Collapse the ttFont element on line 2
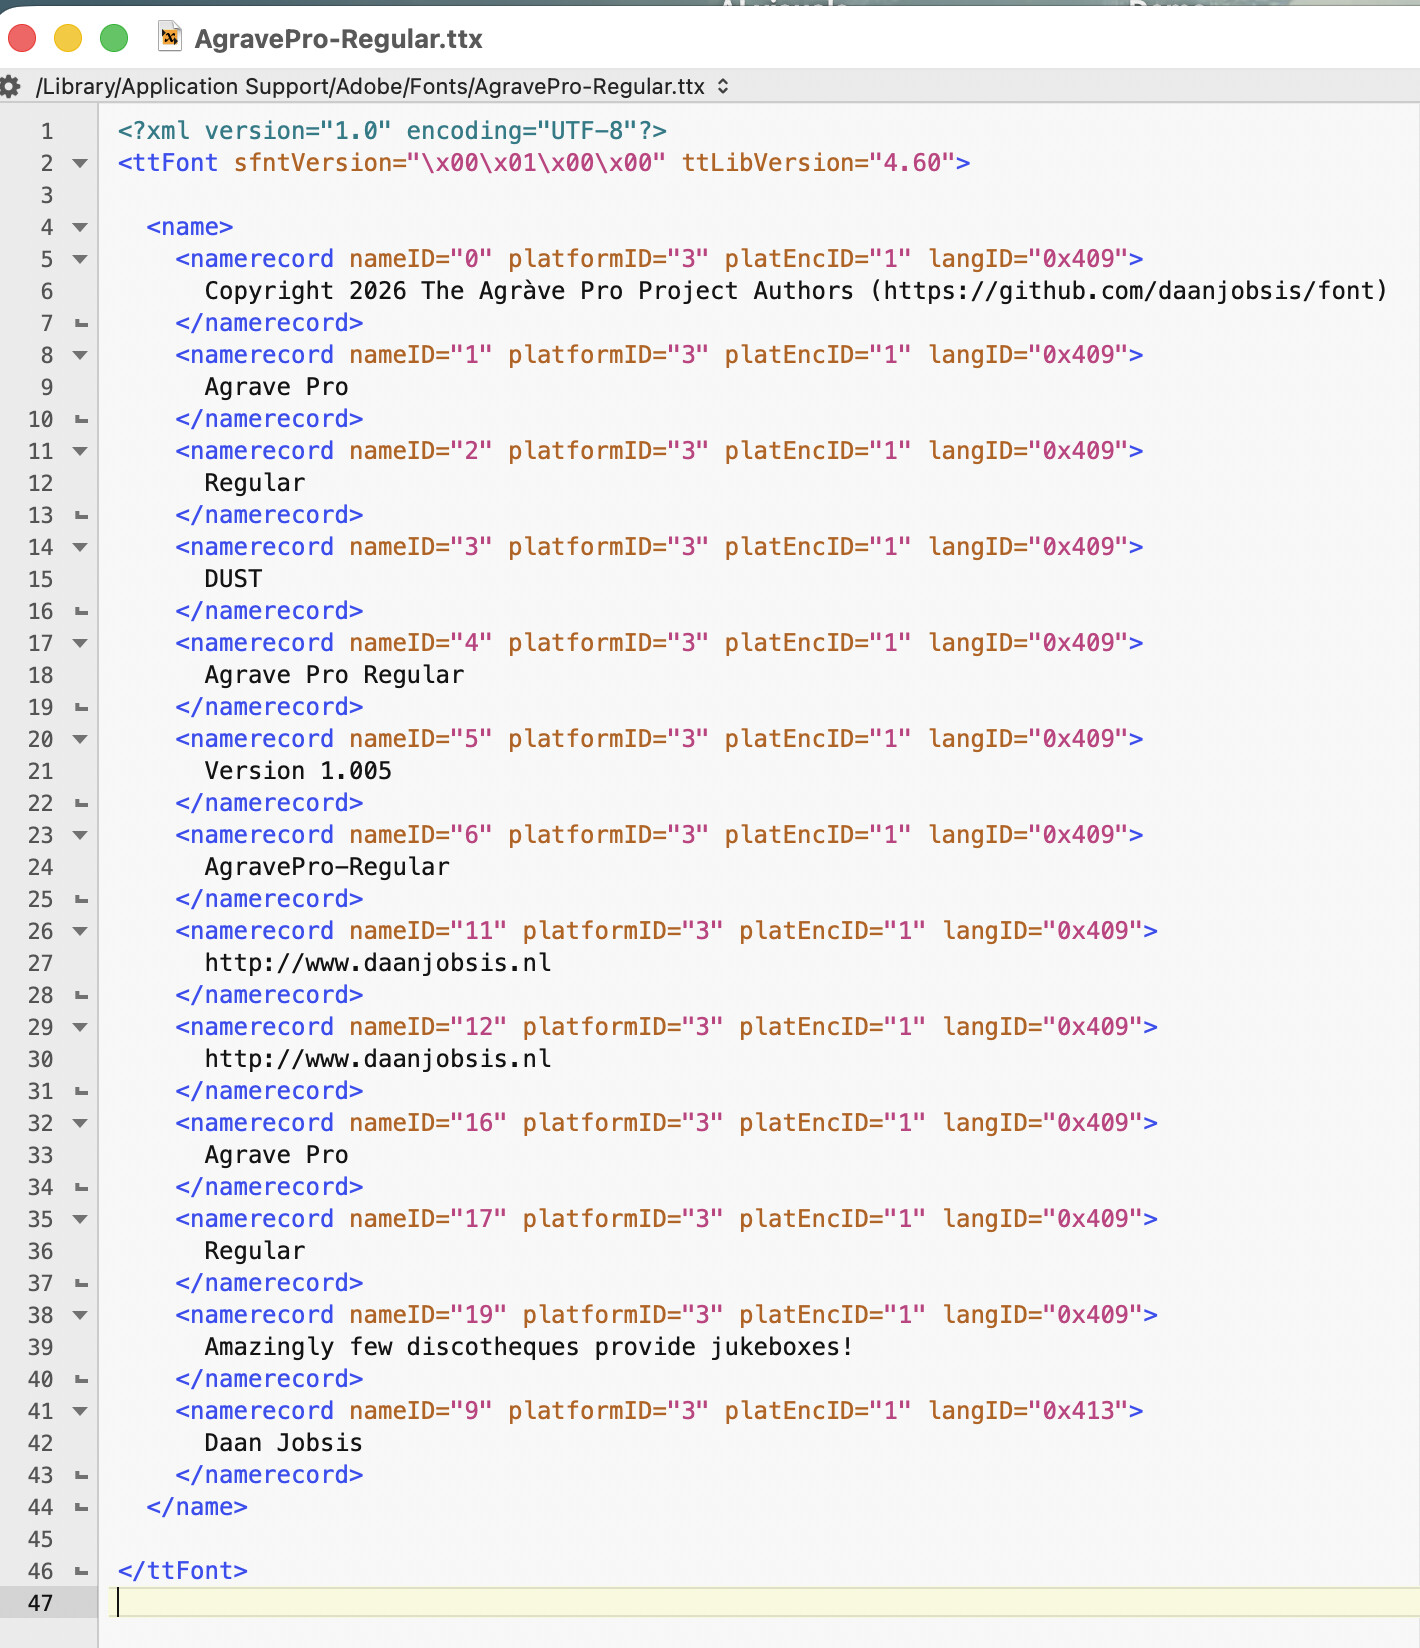This screenshot has width=1420, height=1648. pyautogui.click(x=80, y=163)
